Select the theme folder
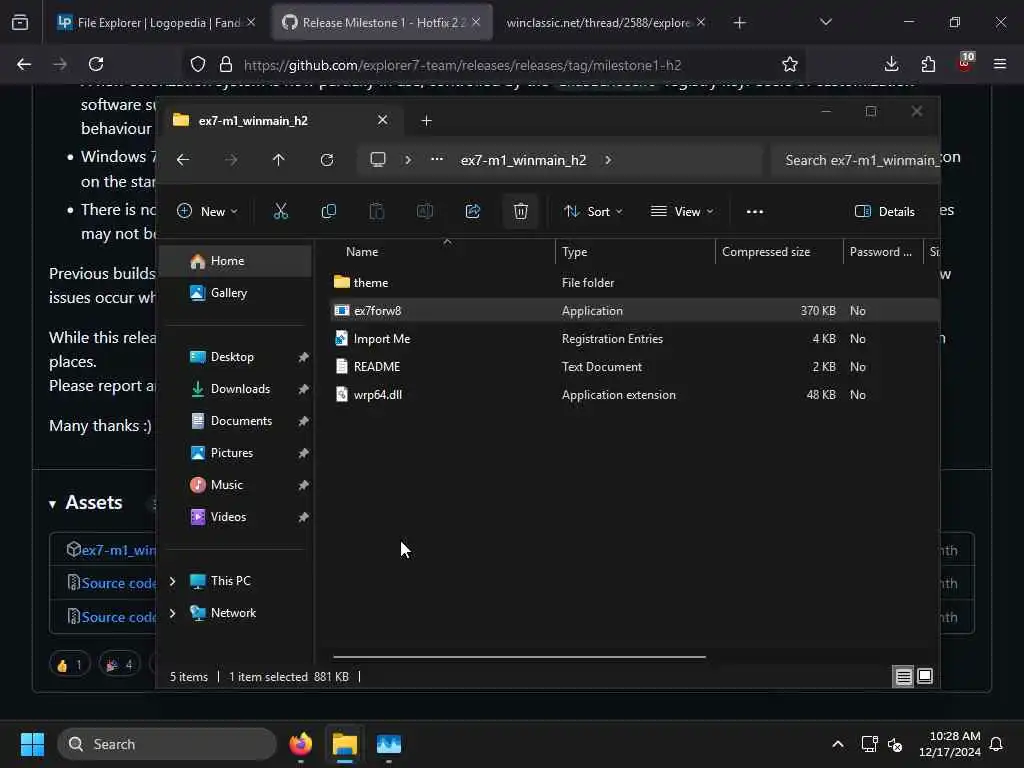The height and width of the screenshot is (768, 1024). point(633,282)
